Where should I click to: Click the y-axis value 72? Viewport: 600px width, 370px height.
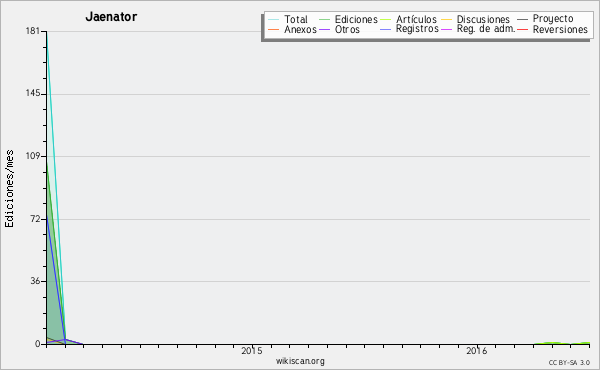click(x=34, y=219)
